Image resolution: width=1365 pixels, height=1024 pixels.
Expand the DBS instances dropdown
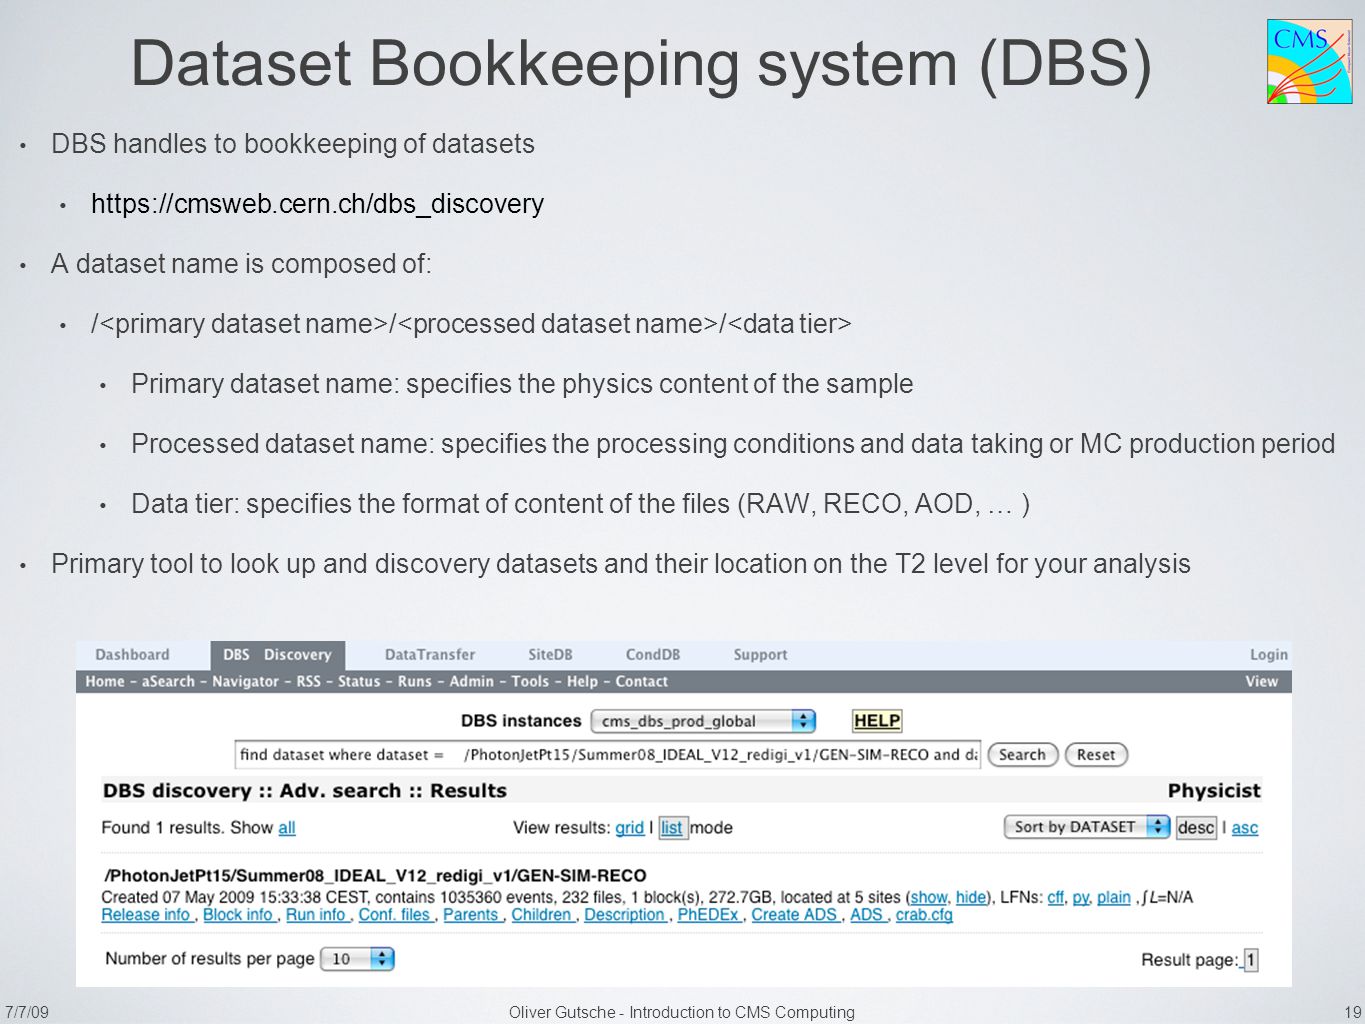pyautogui.click(x=703, y=721)
